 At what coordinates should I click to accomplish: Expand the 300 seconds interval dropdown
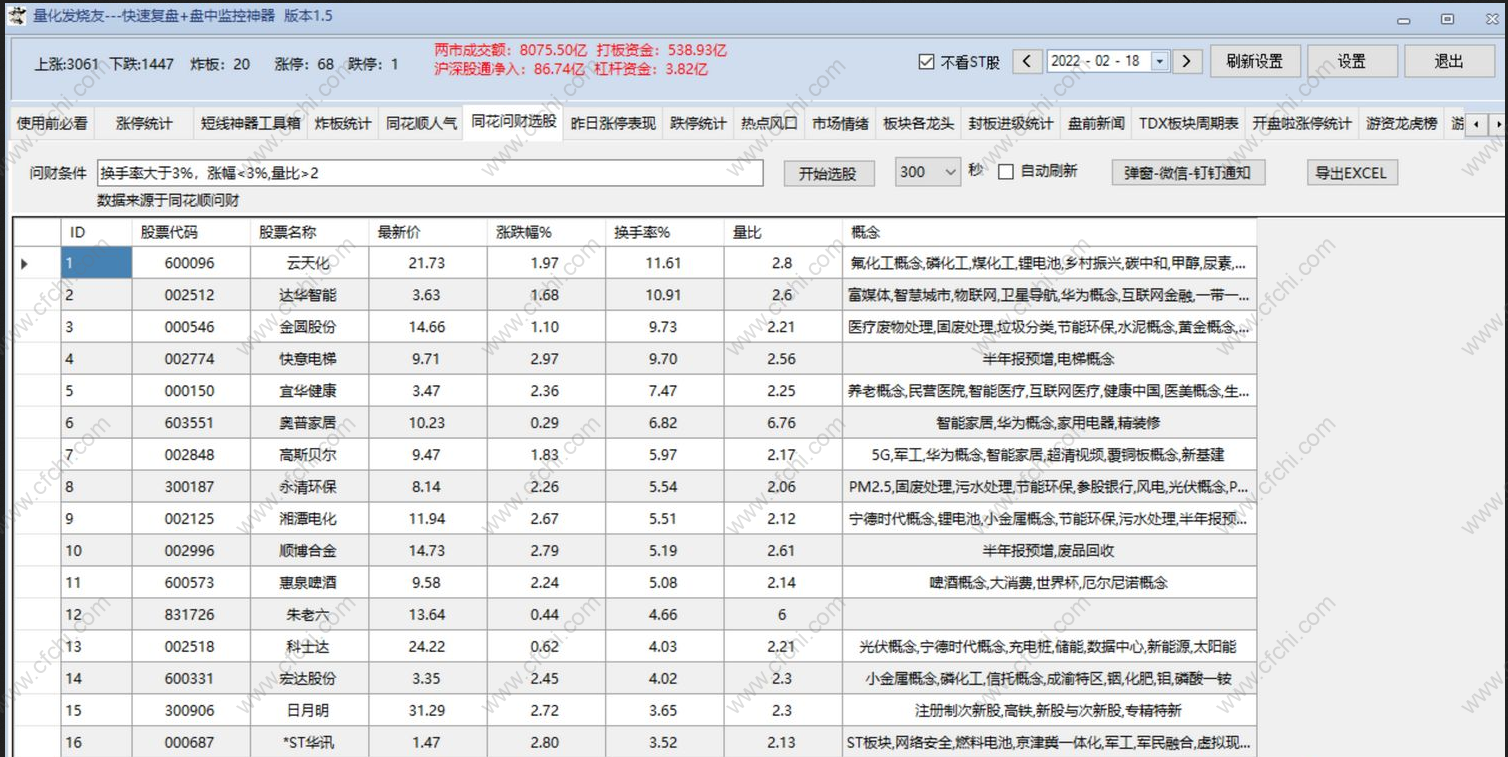click(950, 172)
